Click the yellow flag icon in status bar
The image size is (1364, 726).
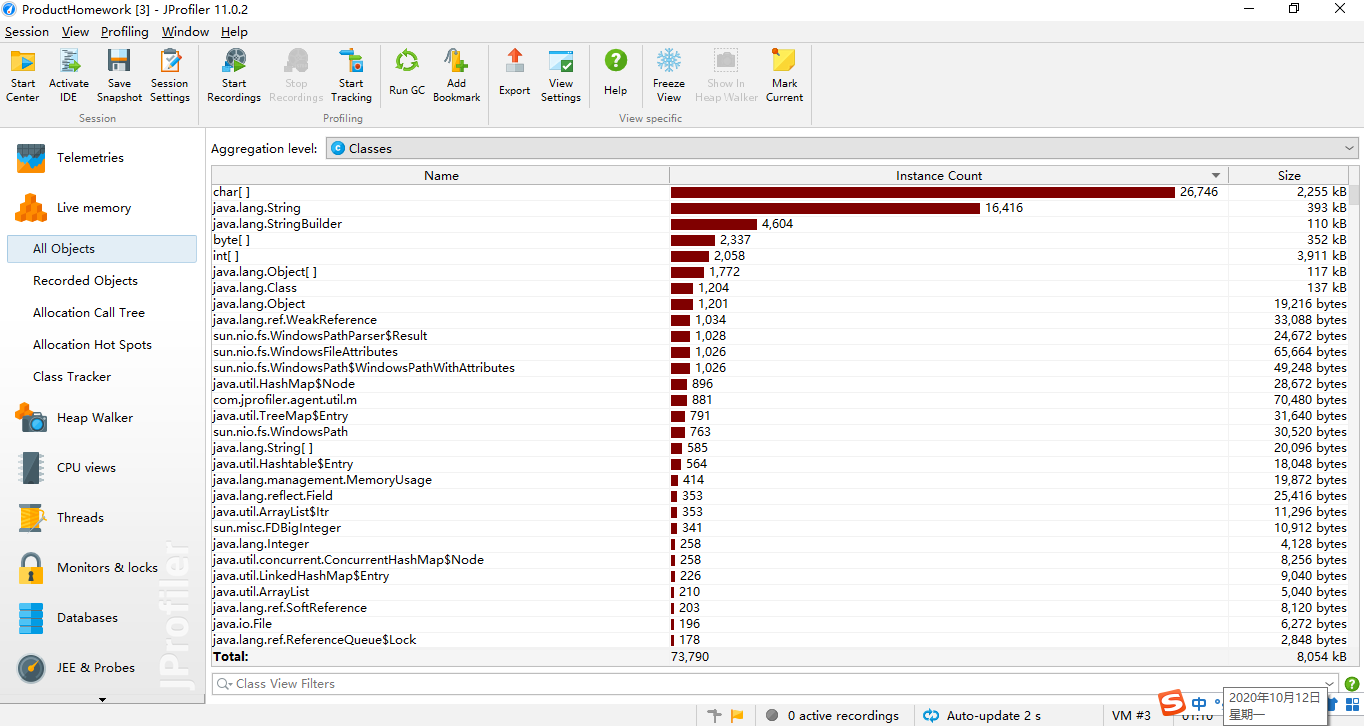pyautogui.click(x=737, y=716)
